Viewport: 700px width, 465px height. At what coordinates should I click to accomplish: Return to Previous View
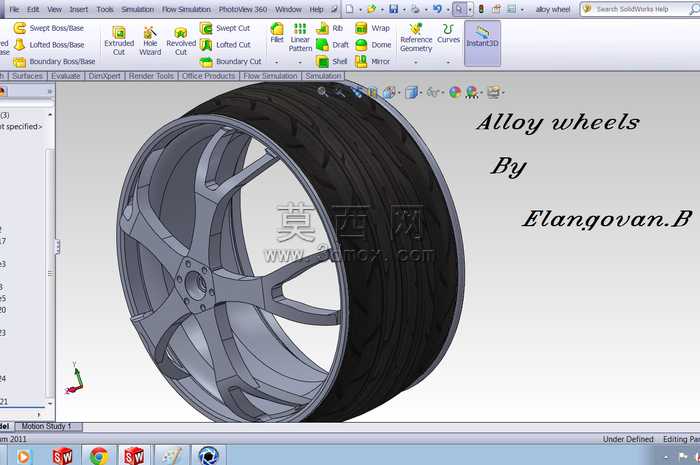[x=357, y=92]
